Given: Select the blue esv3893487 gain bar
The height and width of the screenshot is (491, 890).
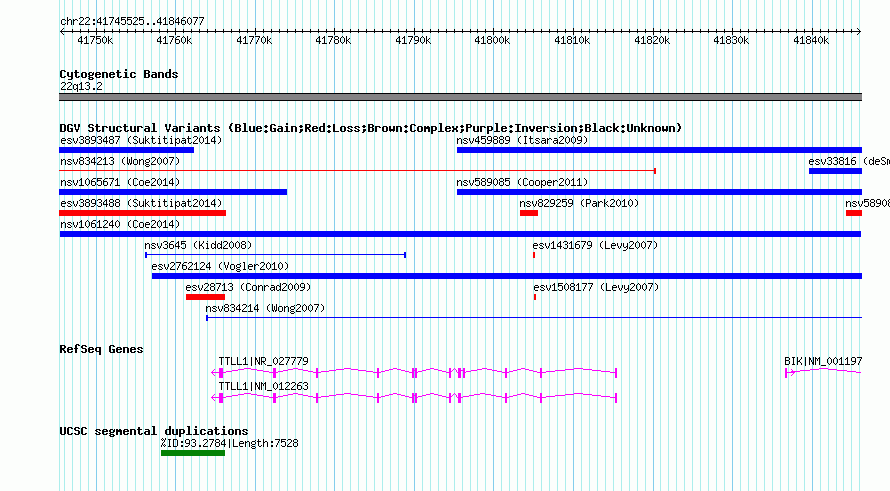Looking at the screenshot, I should pos(127,150).
